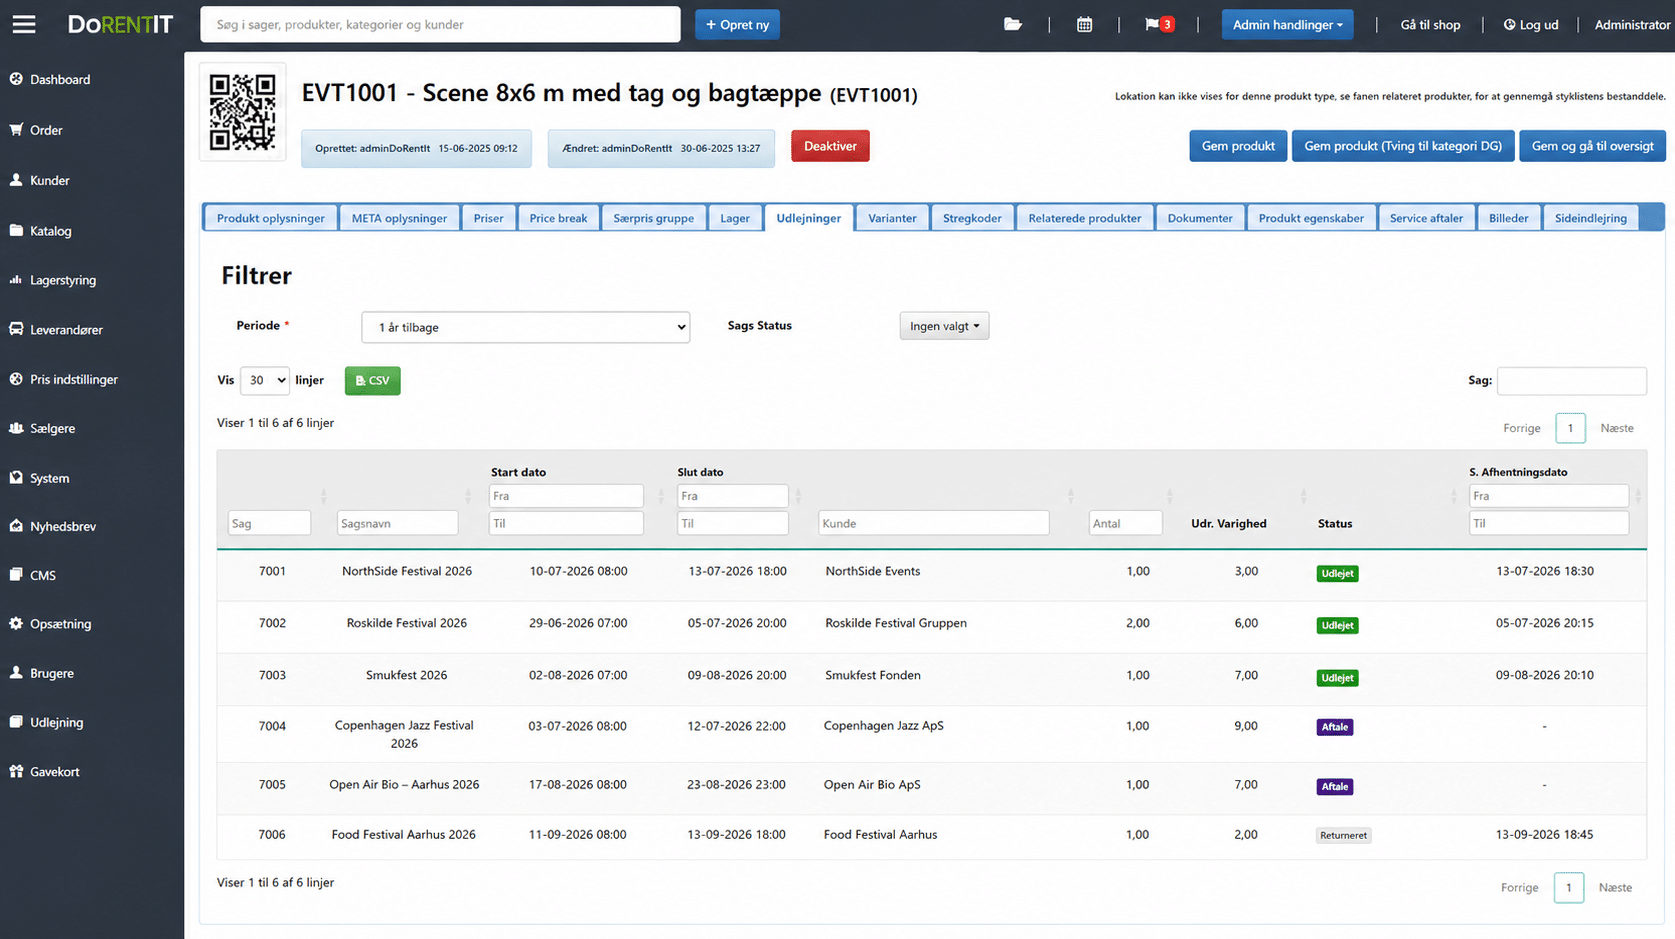Focus the top search field
The width and height of the screenshot is (1675, 939).
point(440,24)
